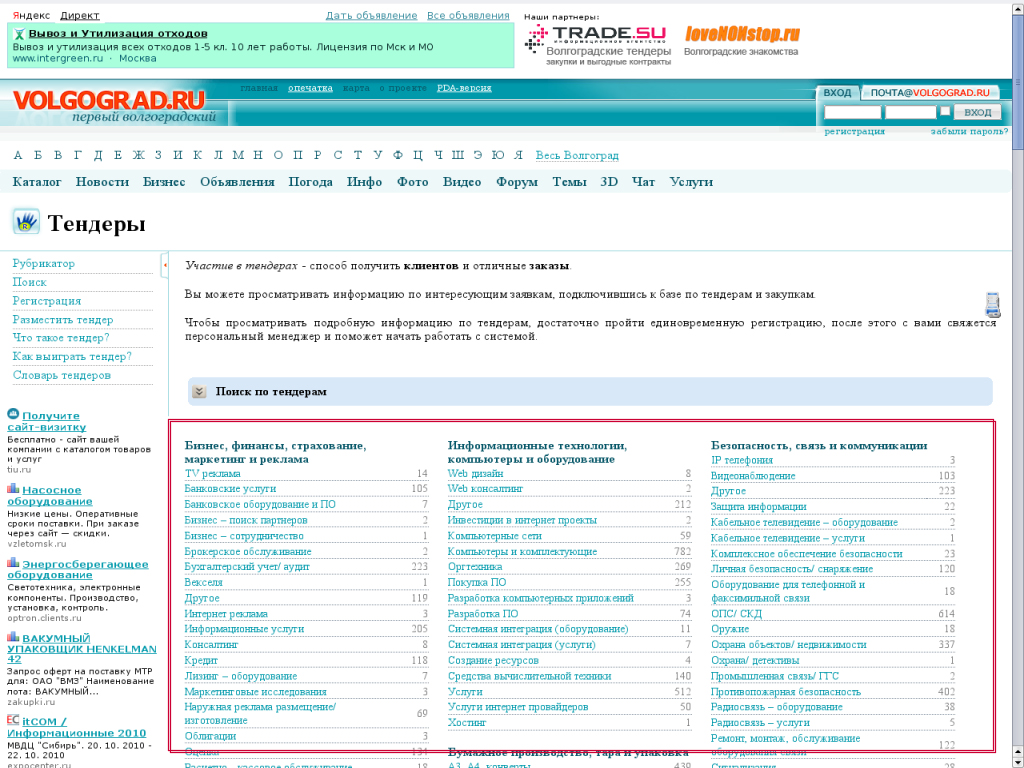Open the Форум menu item
This screenshot has height=768, width=1024.
pos(517,182)
